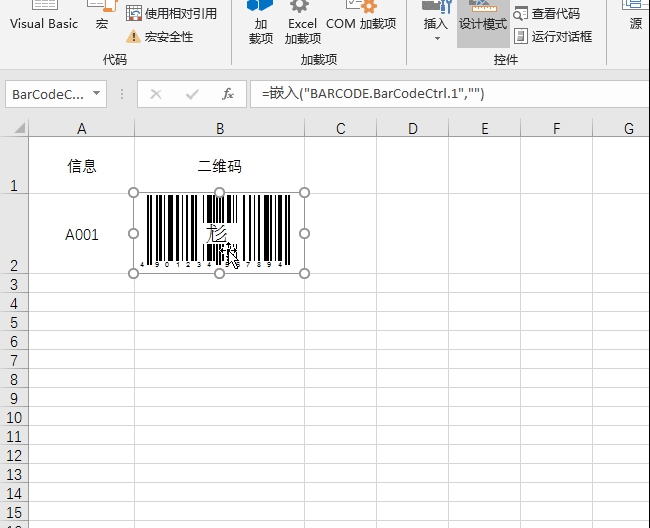Click the Name Box showing BarCodeC...
Screen dimensions: 650x528
pyautogui.click(x=48, y=94)
